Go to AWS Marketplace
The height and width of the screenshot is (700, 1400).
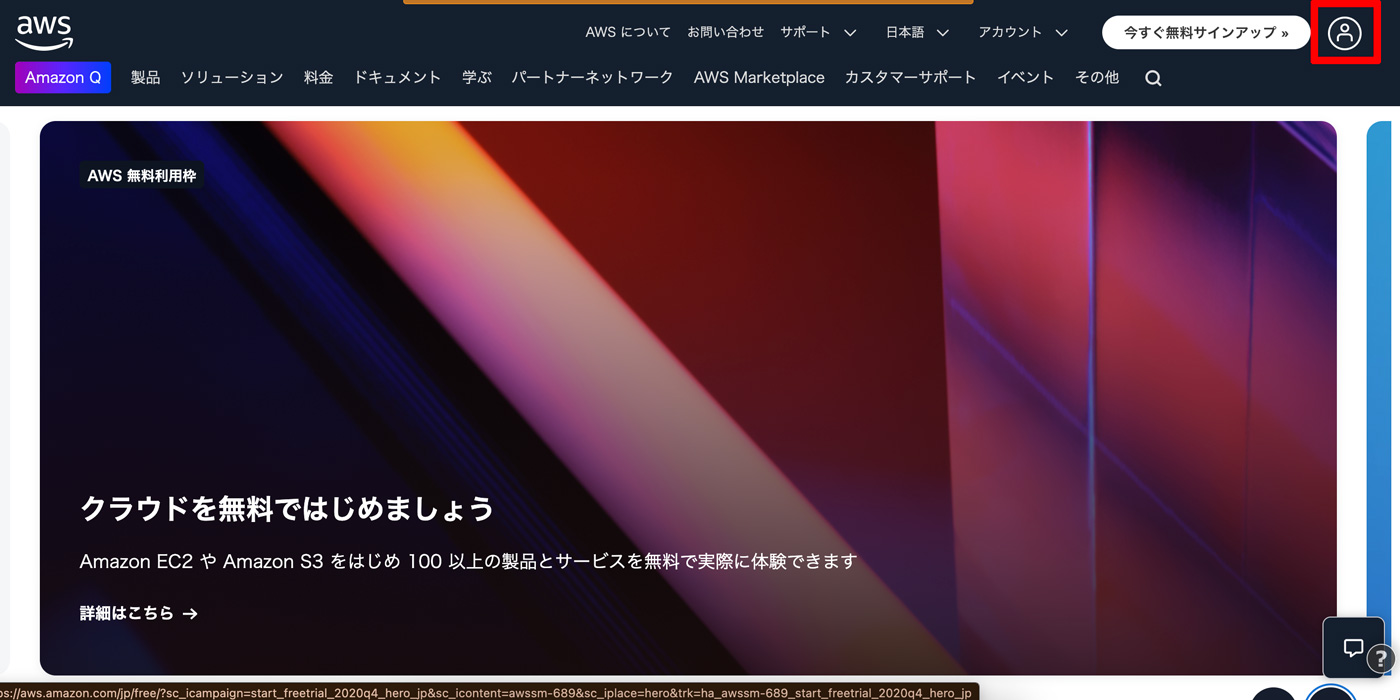[x=759, y=77]
